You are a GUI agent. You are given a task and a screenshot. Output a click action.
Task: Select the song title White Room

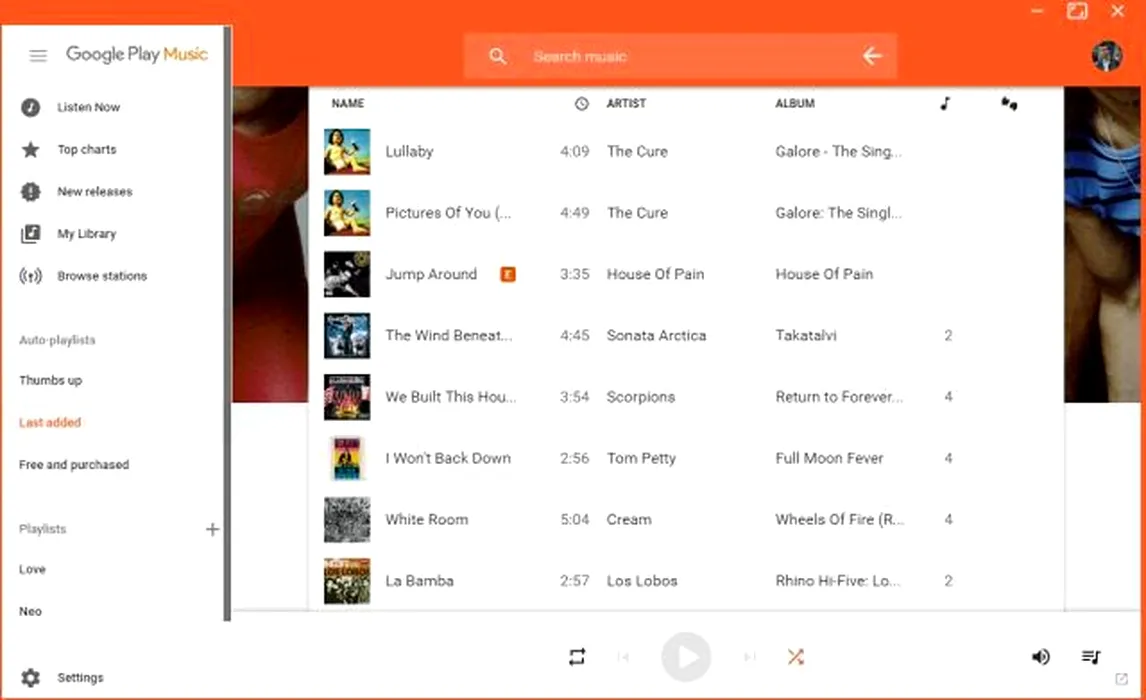pos(427,520)
